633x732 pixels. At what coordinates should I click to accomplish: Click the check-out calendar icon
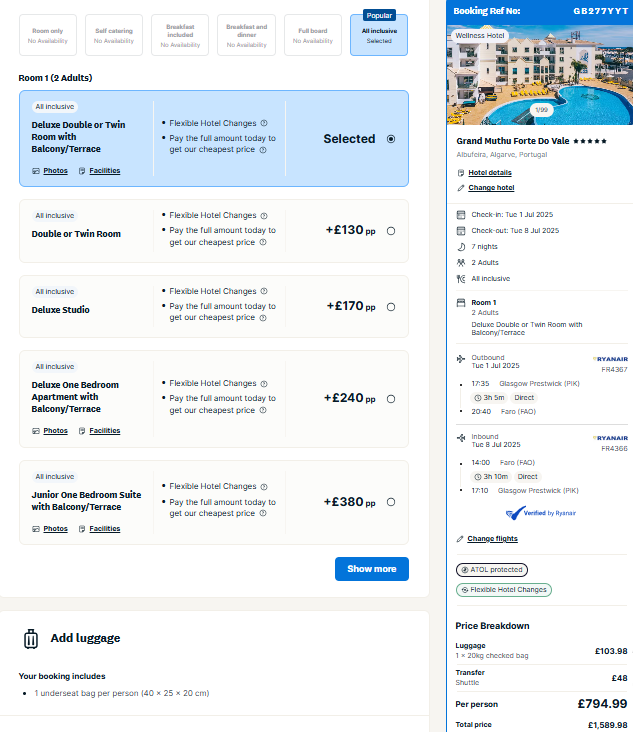[x=461, y=231]
